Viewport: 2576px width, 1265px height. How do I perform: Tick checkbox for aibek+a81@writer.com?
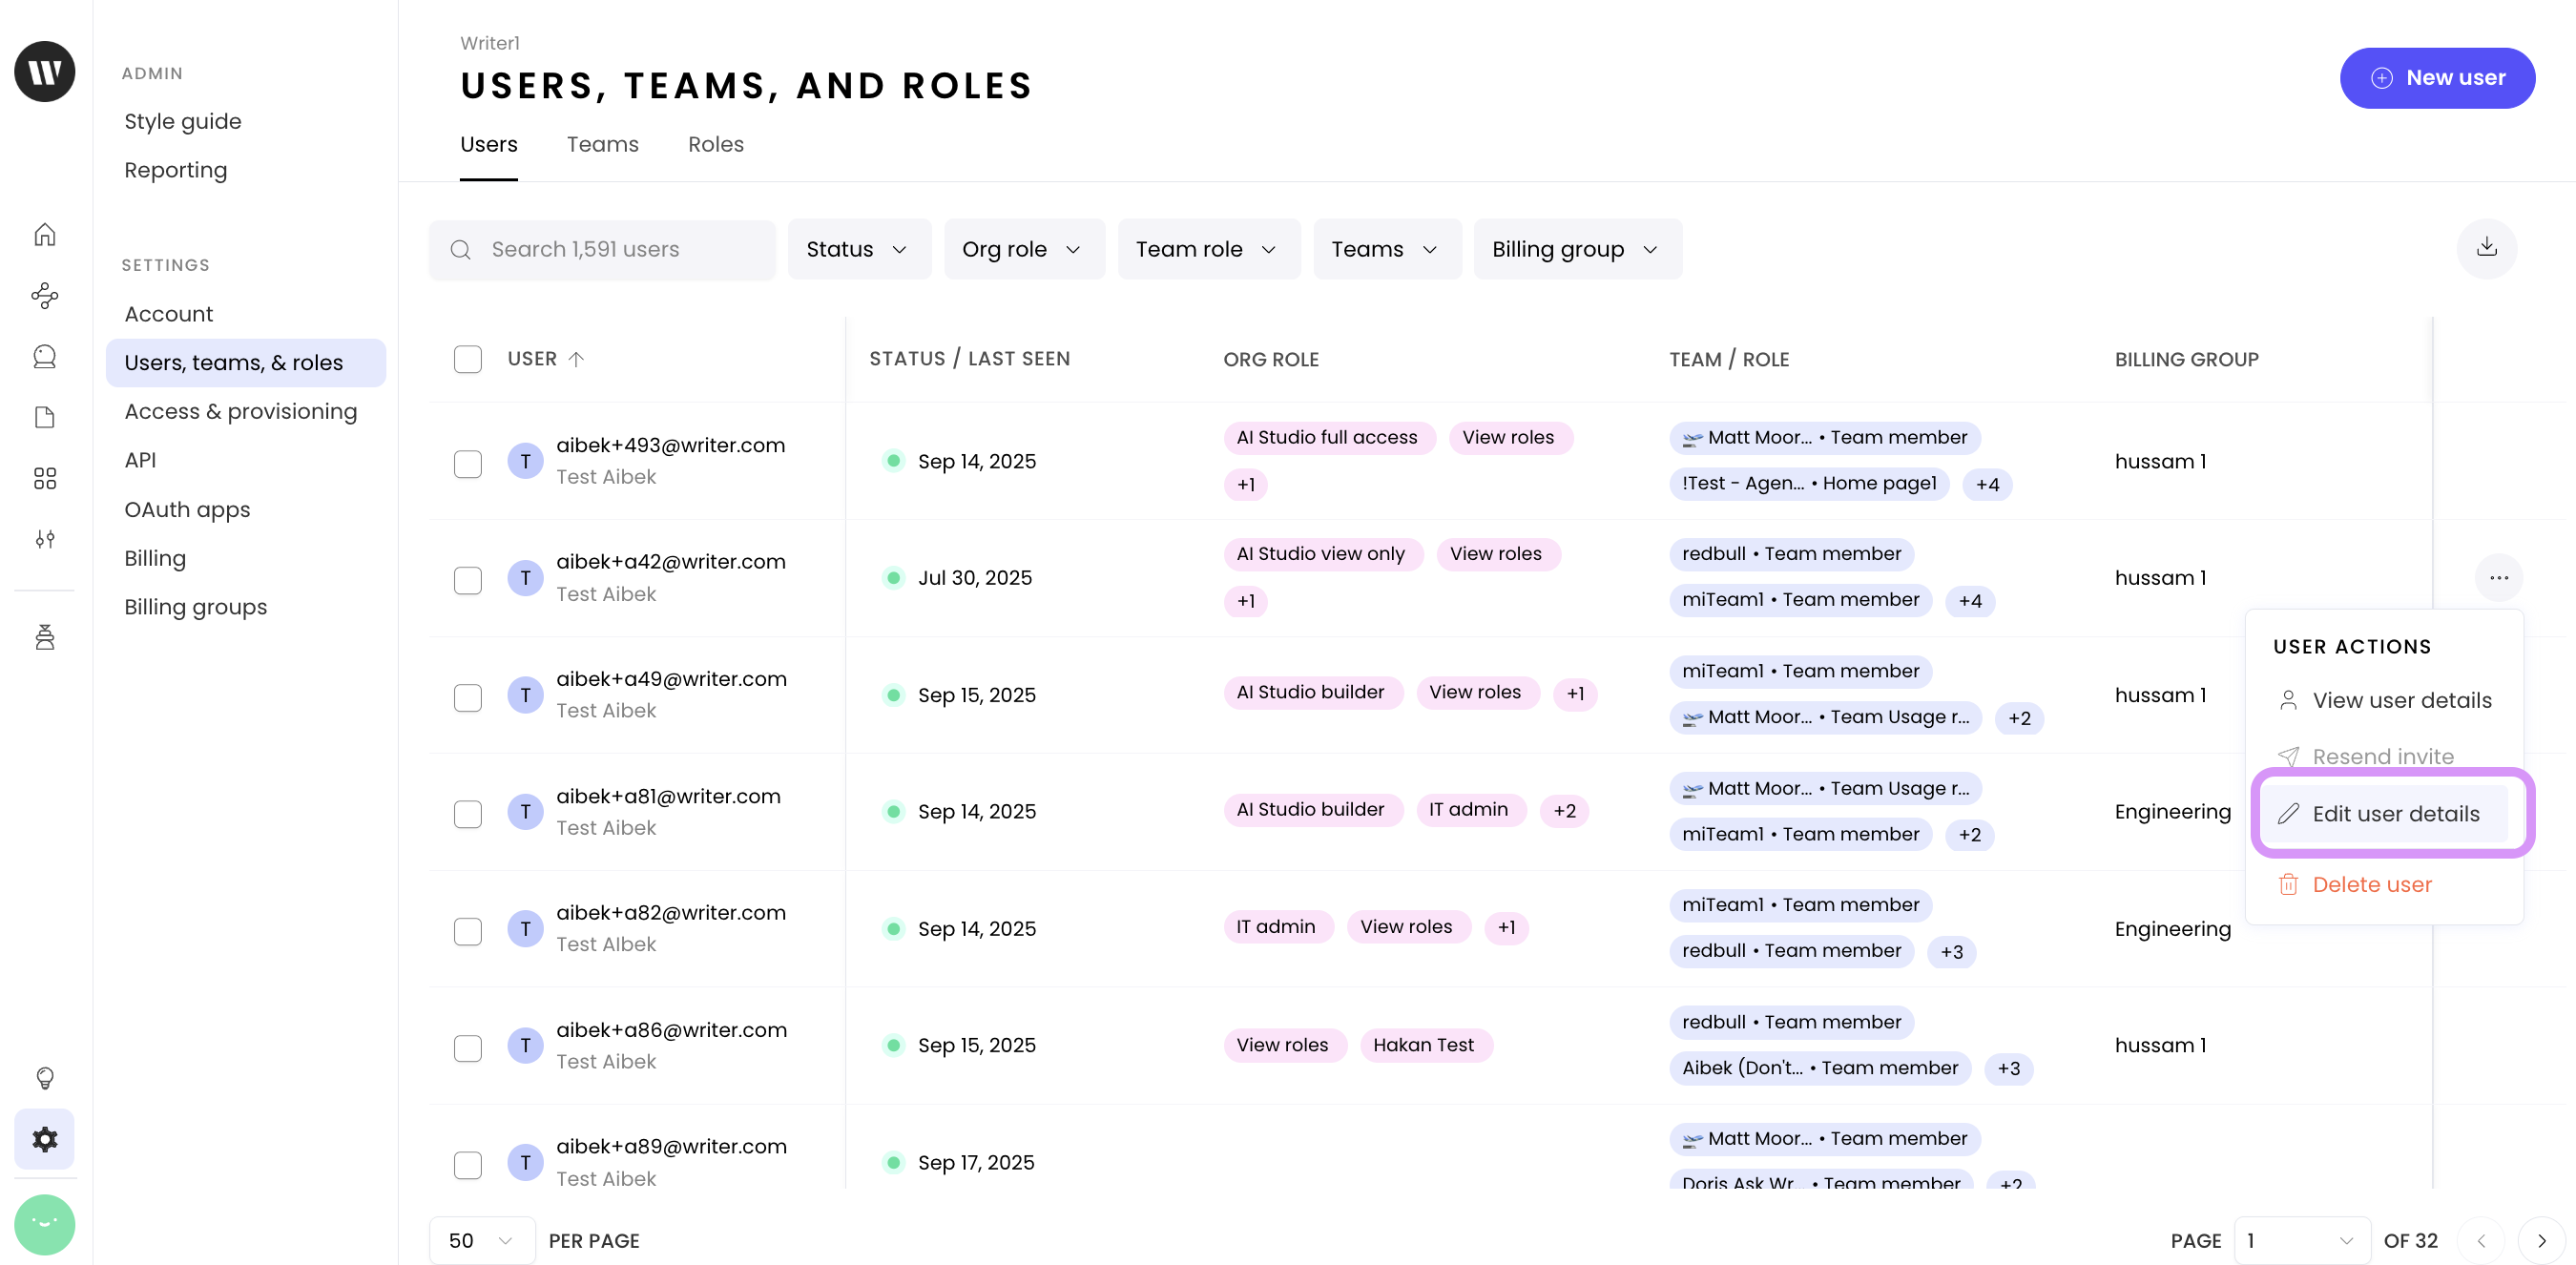pos(467,813)
